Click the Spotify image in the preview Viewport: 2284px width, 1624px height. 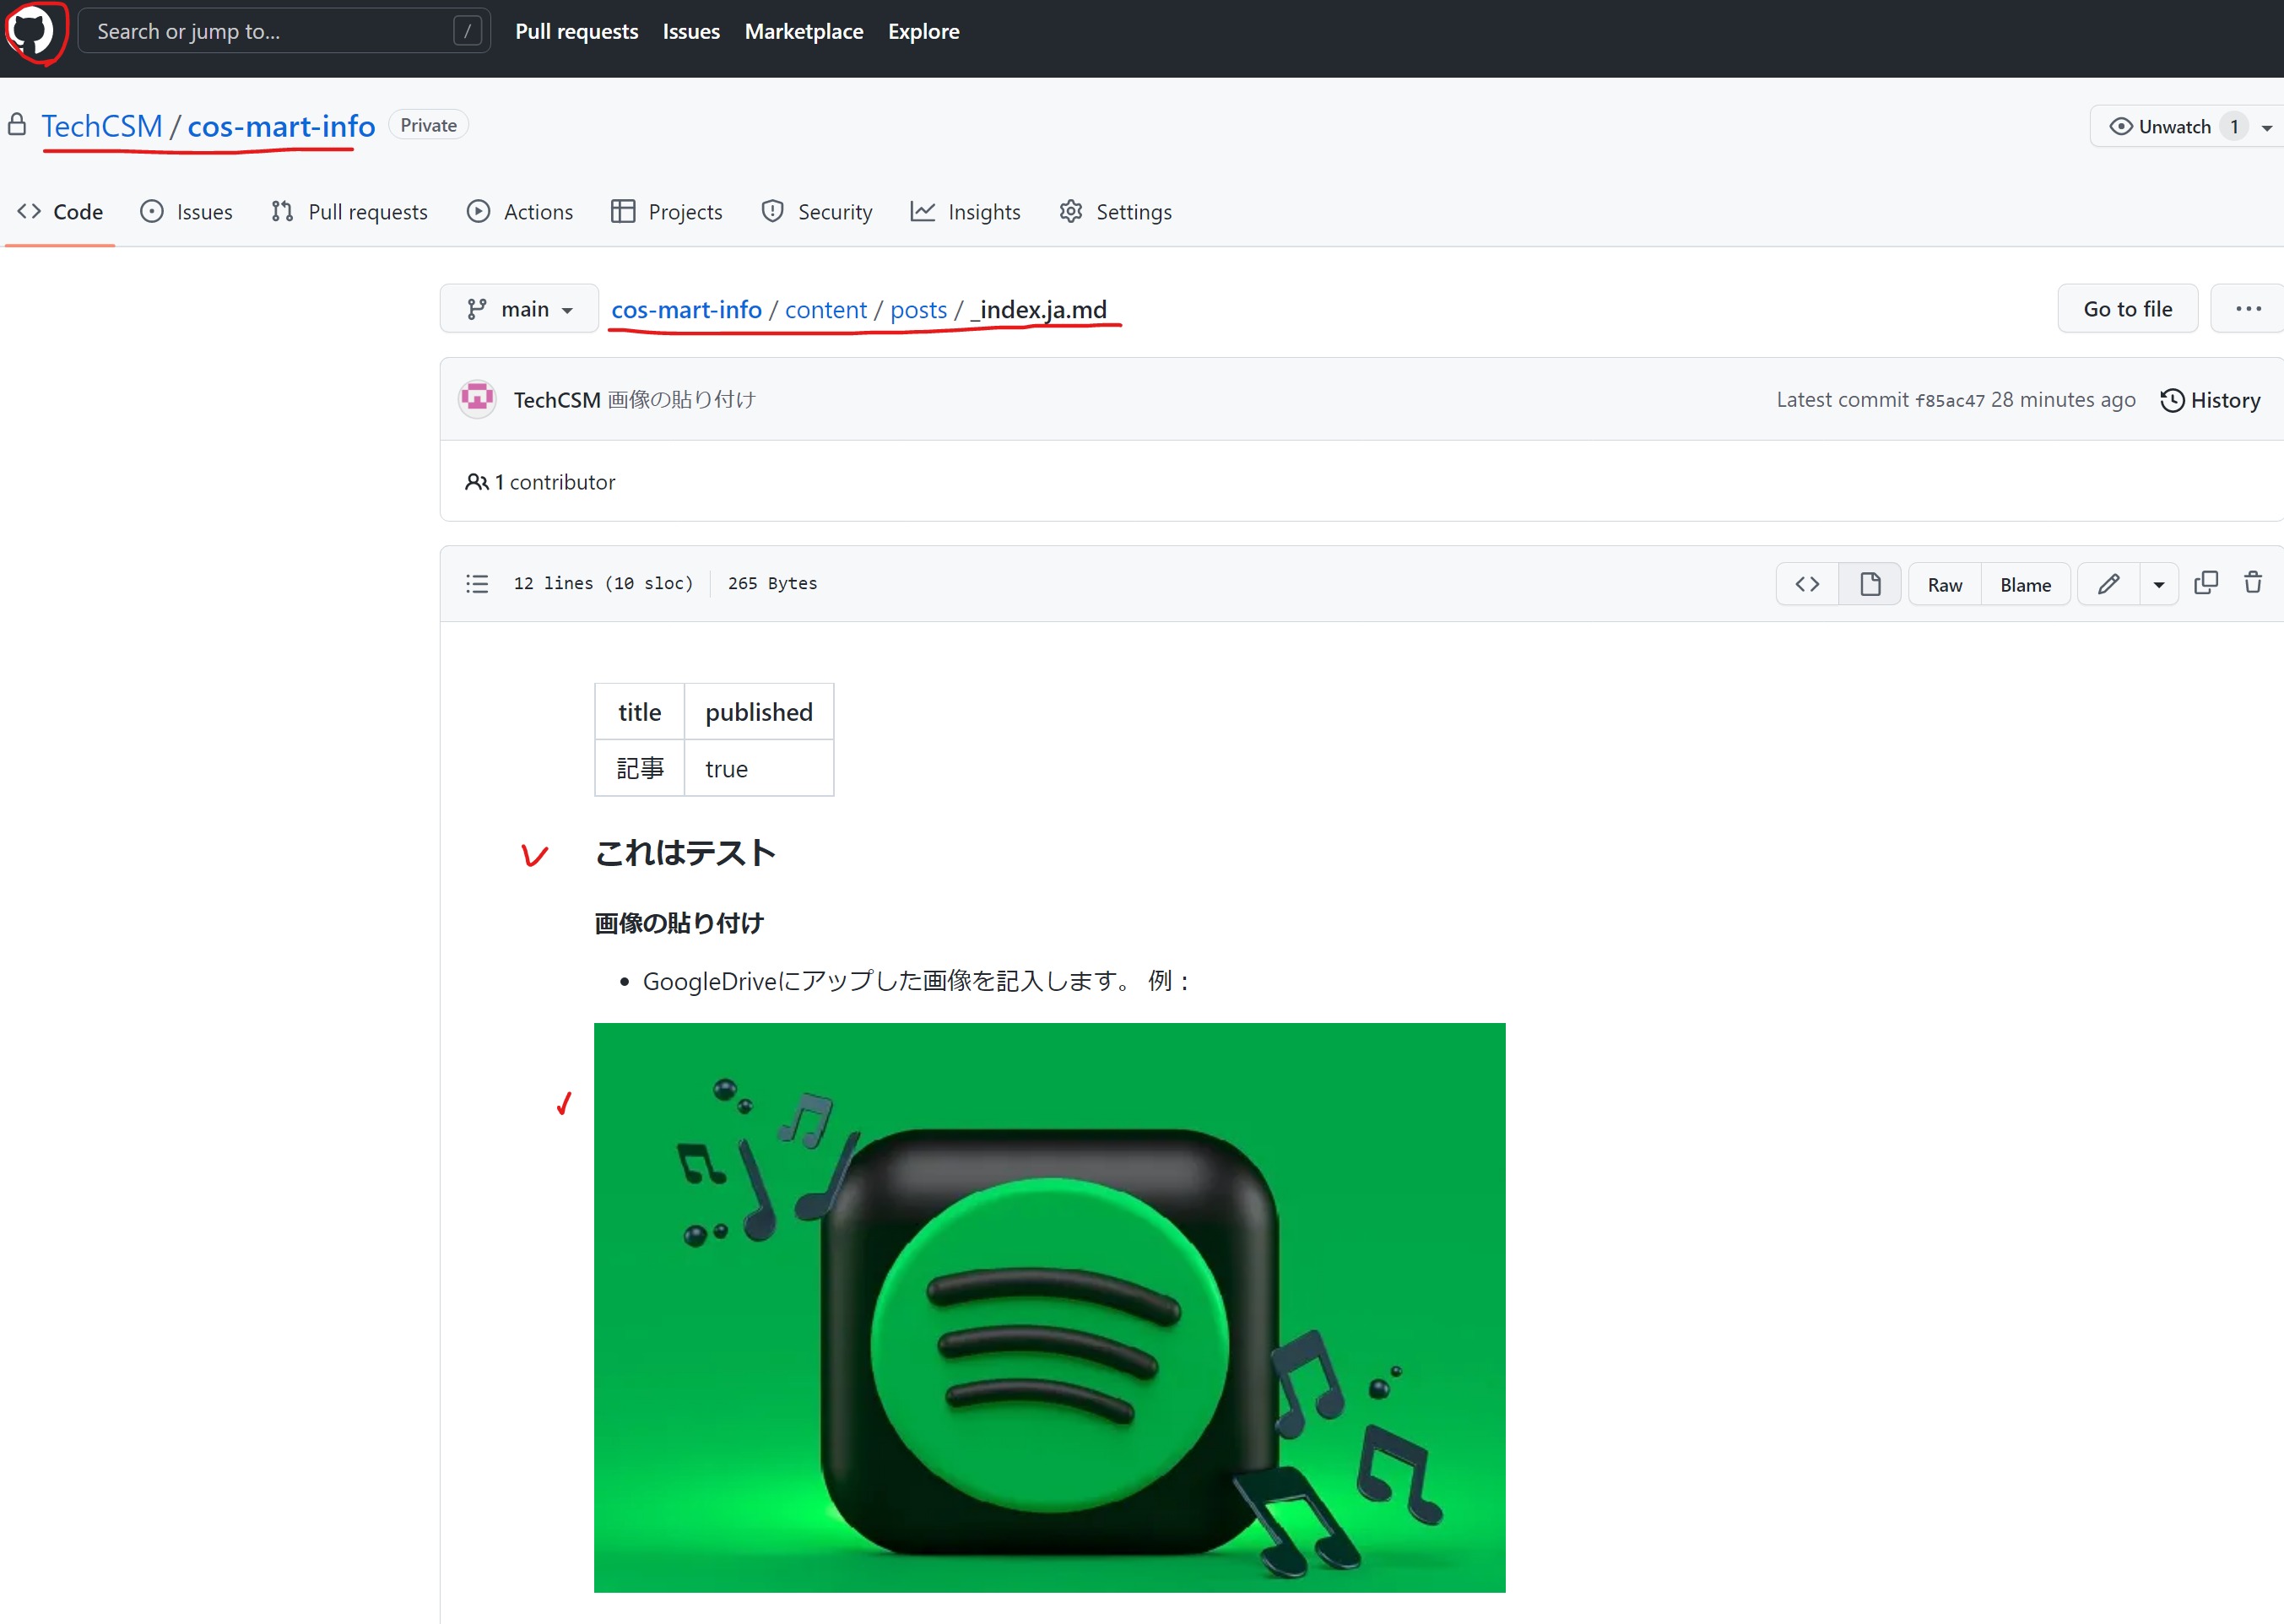[x=1049, y=1307]
